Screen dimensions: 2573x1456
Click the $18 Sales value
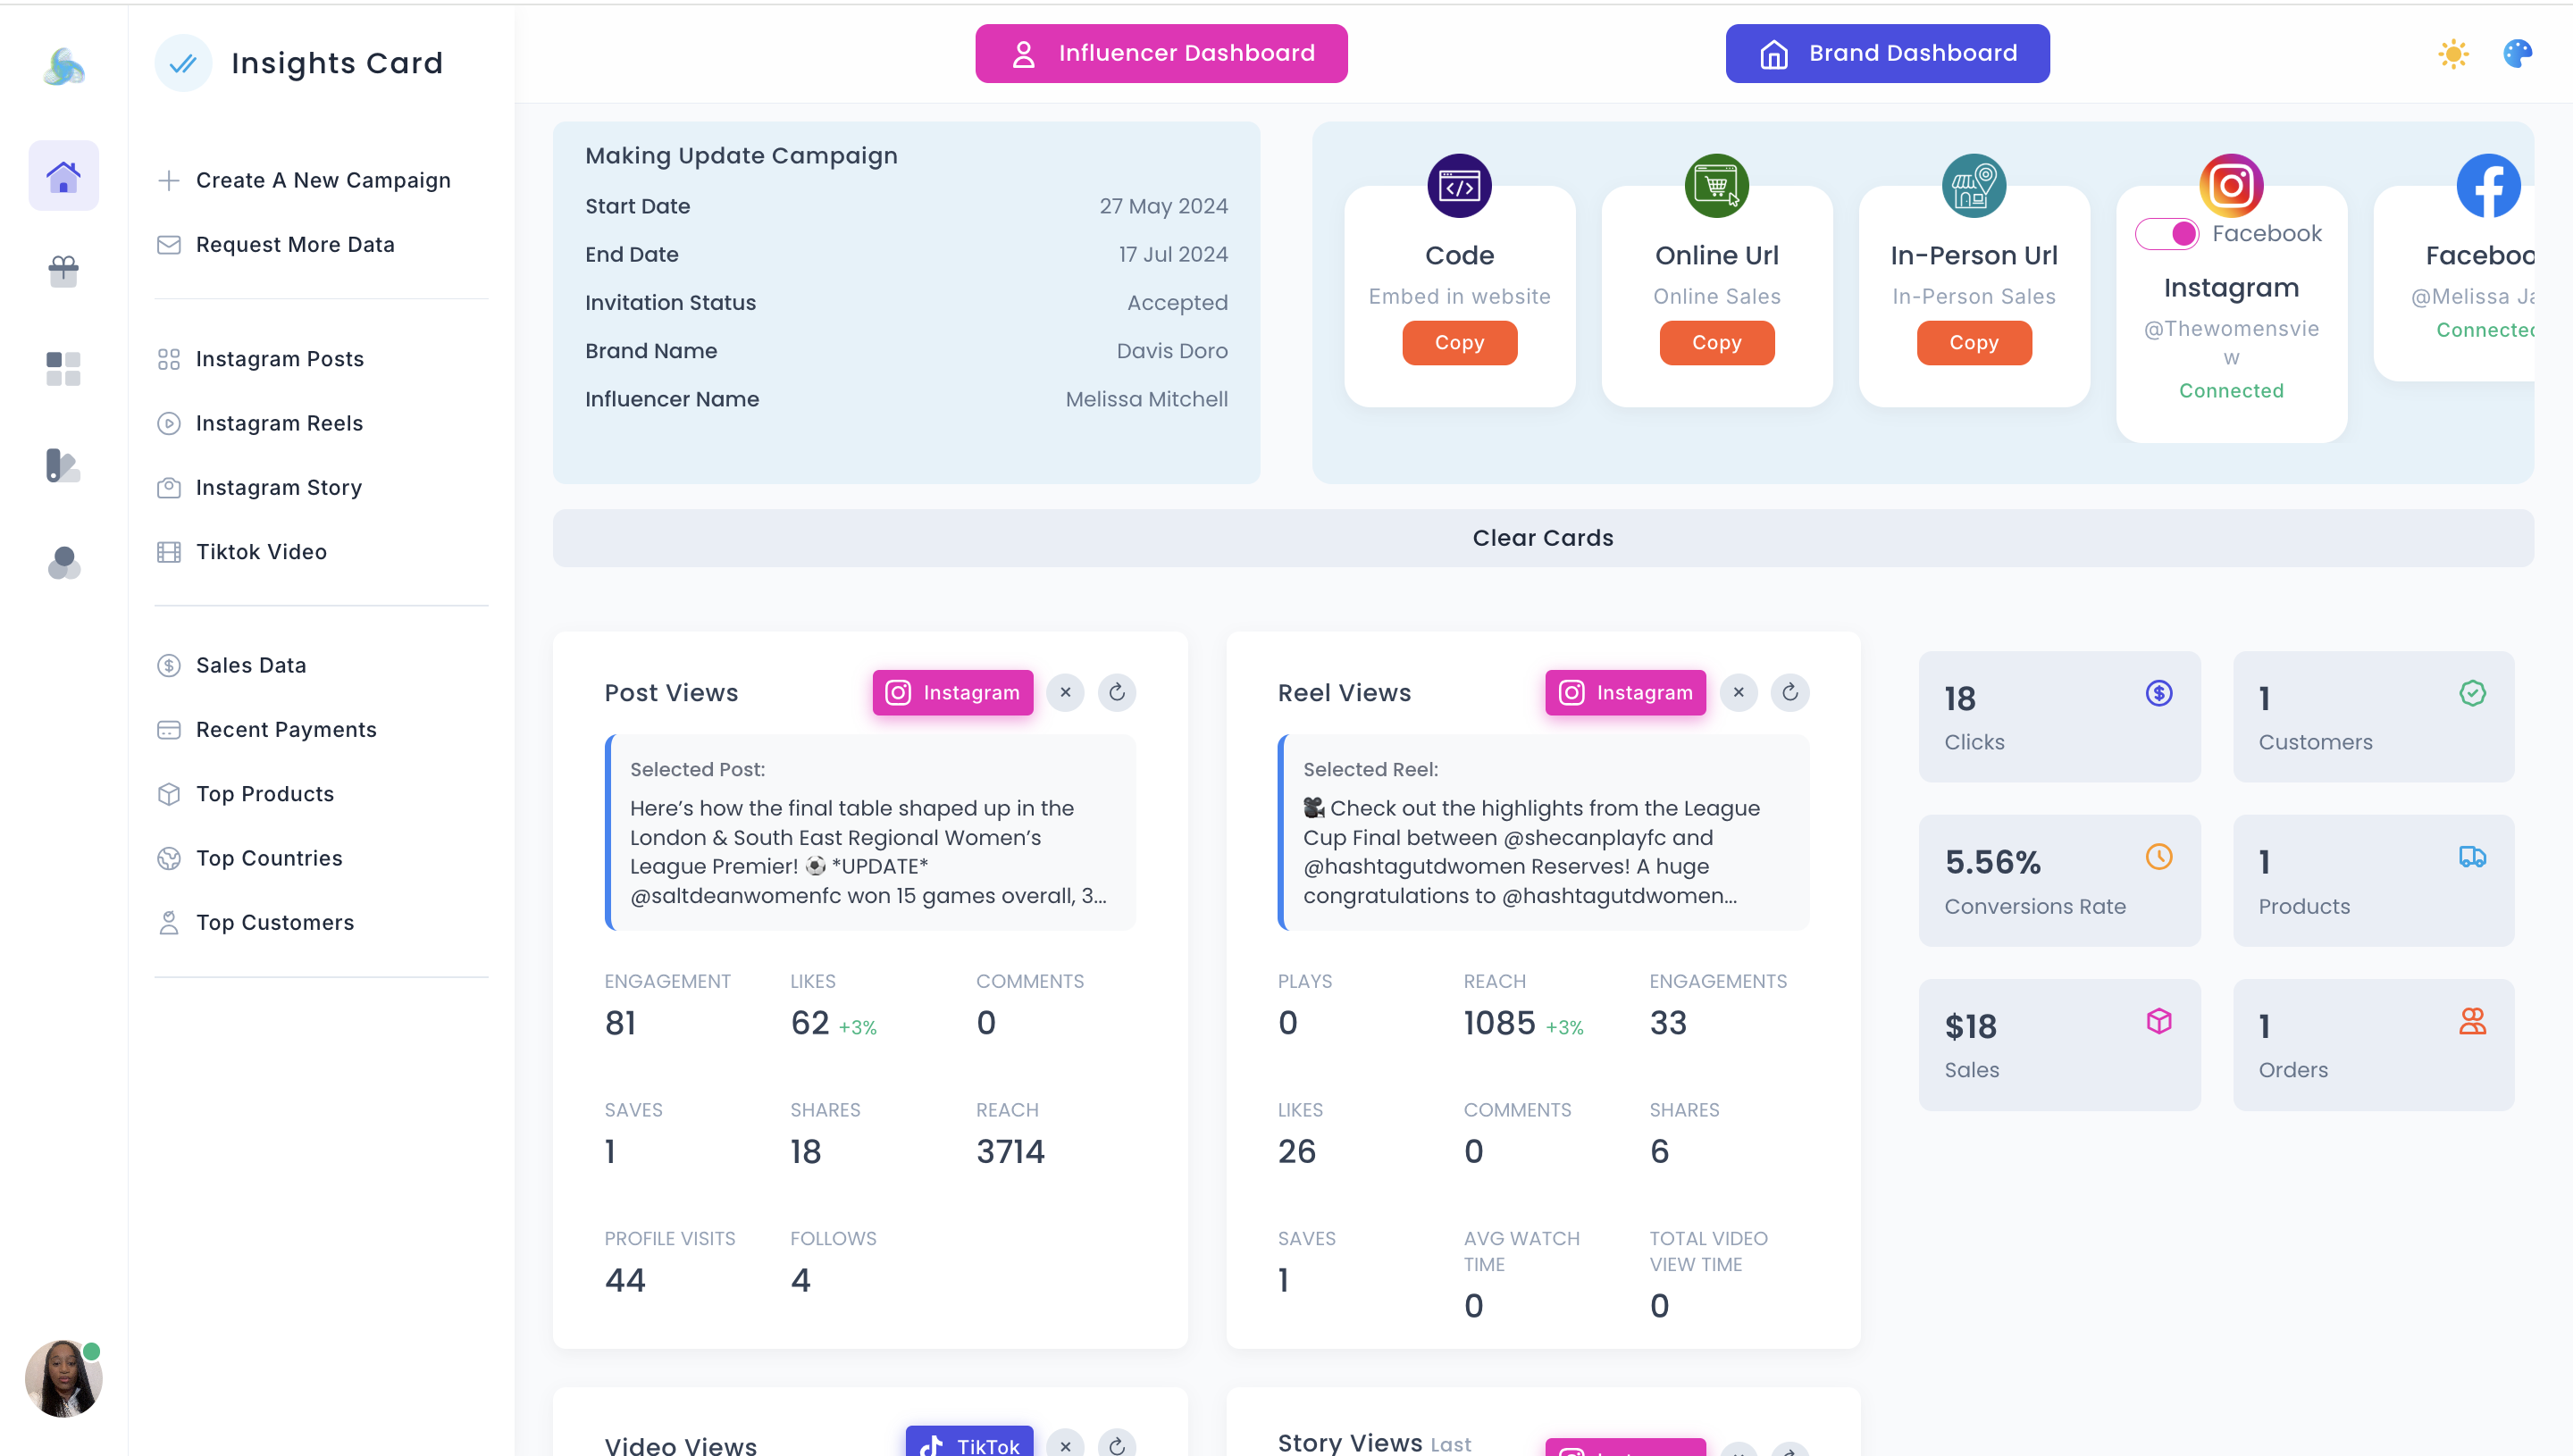1970,1027
